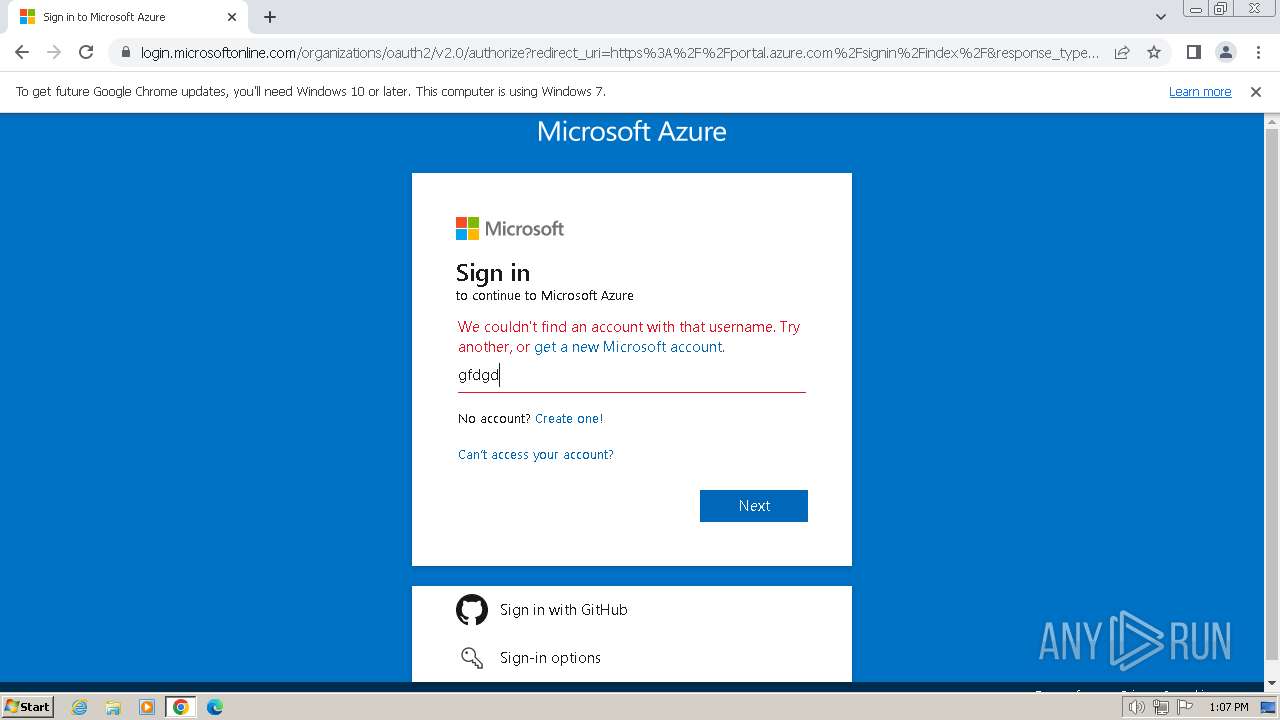Click the Action Center flag icon

1185,707
